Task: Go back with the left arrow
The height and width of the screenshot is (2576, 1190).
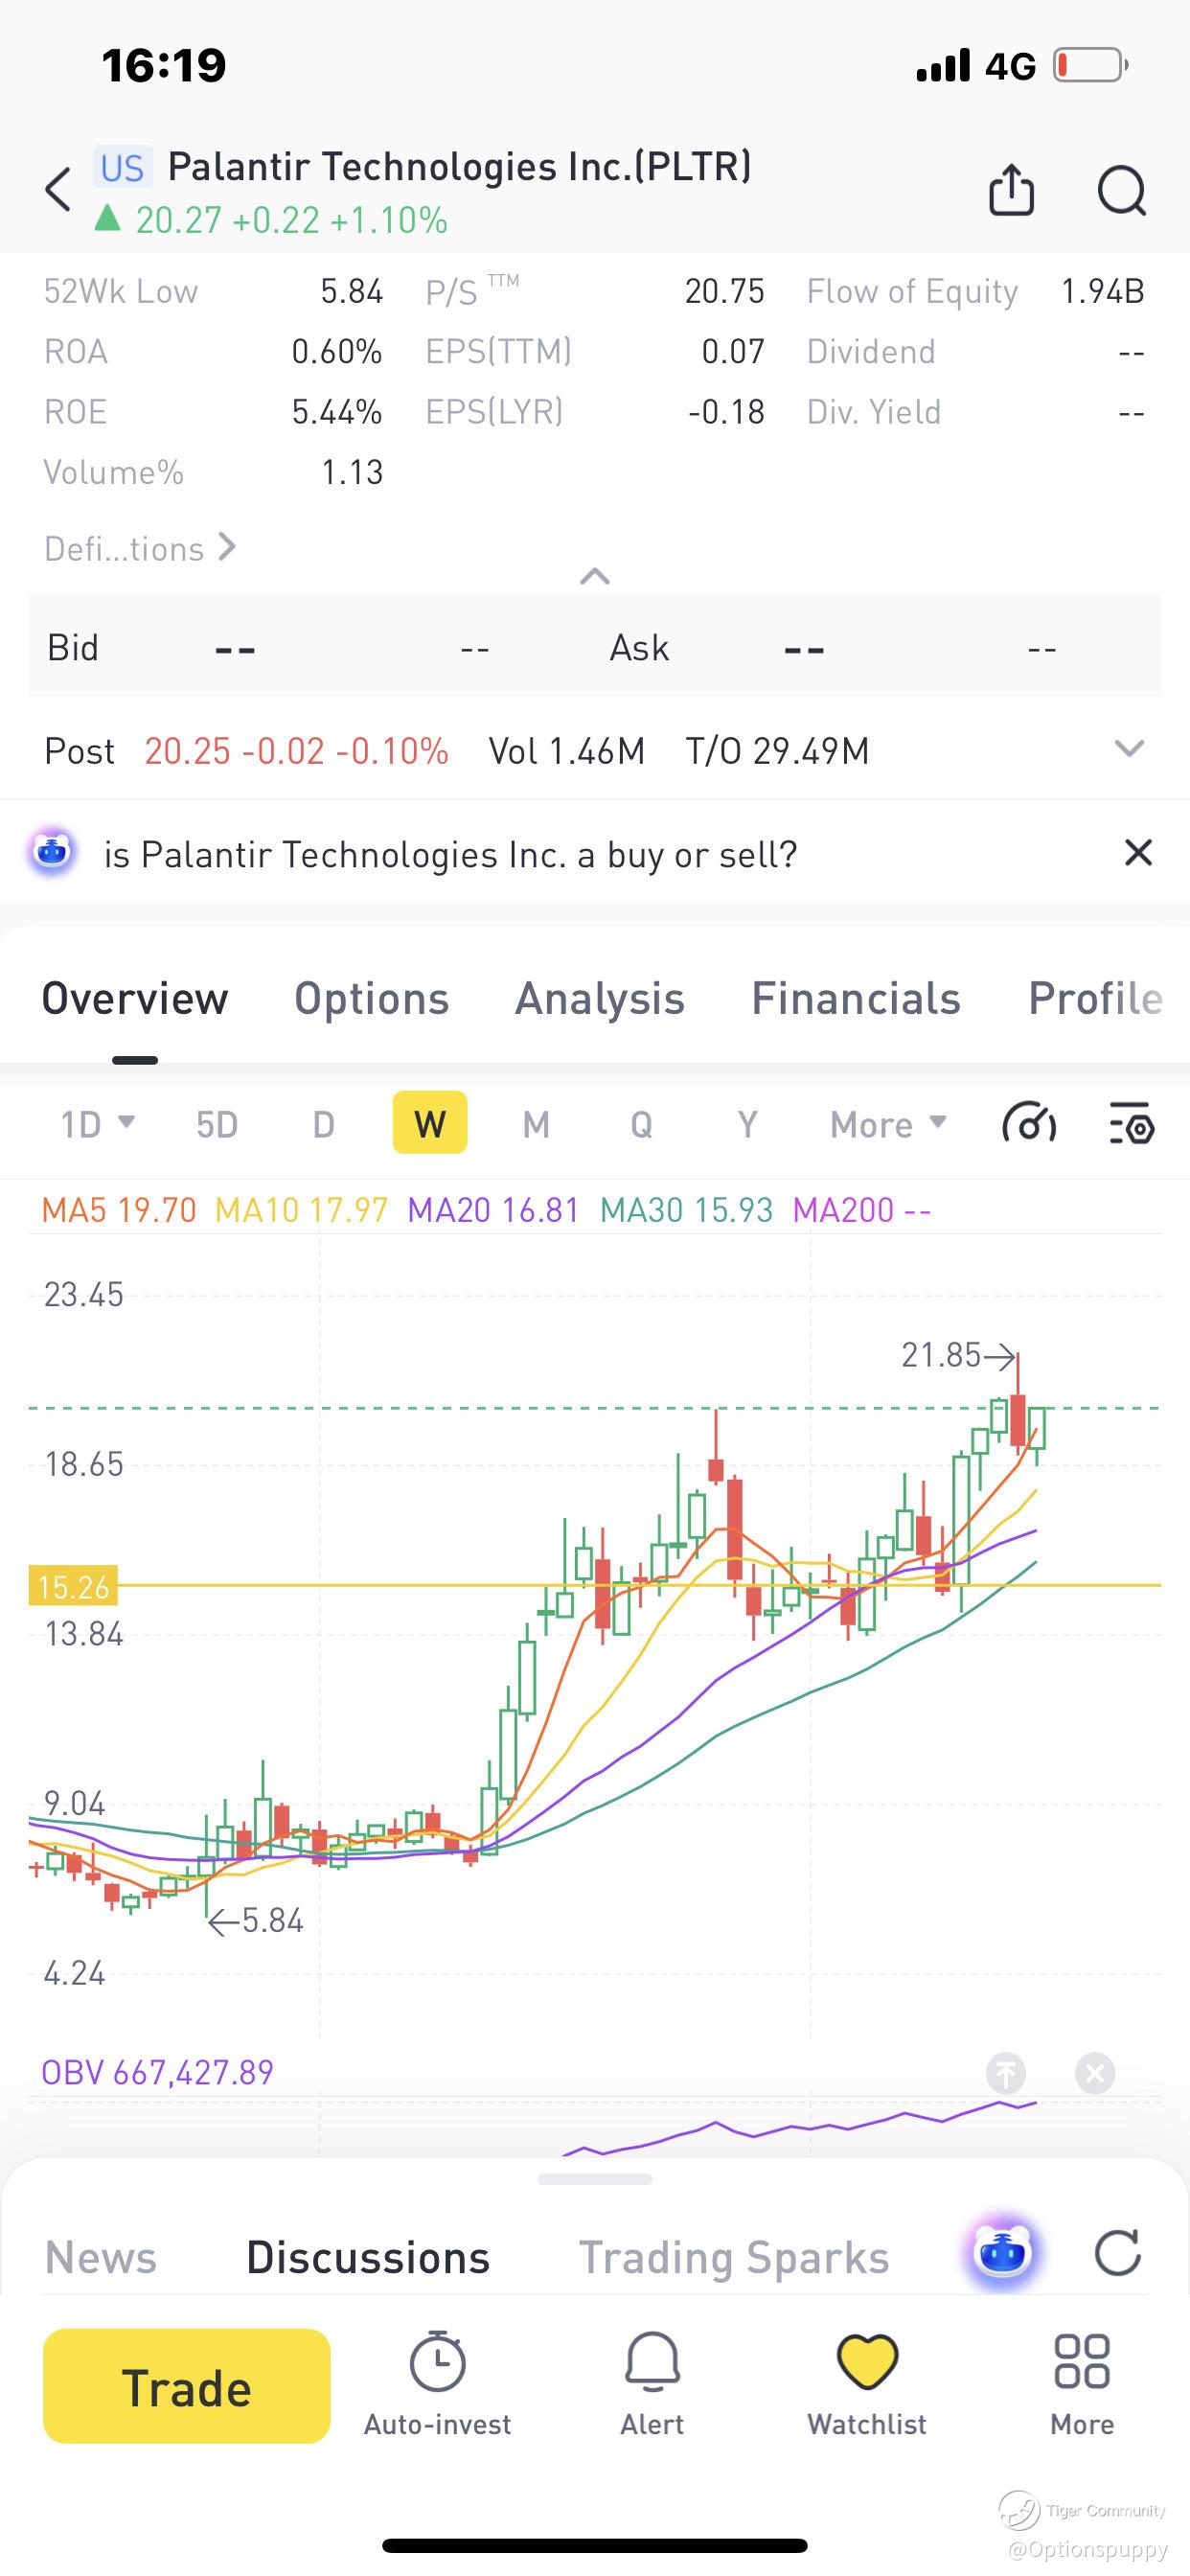Action: pos(58,189)
